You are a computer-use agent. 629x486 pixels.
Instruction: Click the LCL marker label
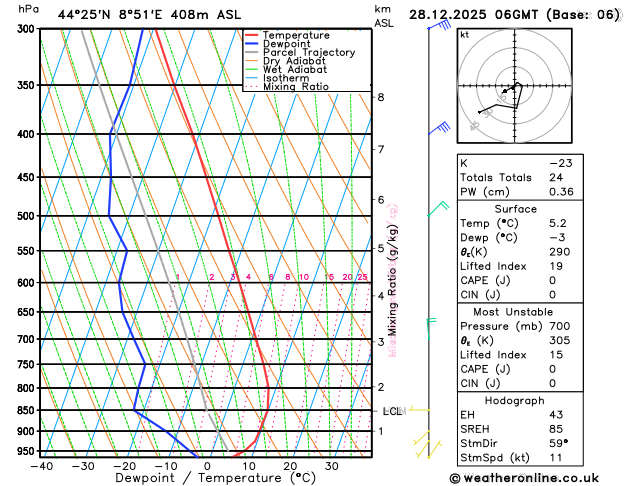click(x=394, y=411)
